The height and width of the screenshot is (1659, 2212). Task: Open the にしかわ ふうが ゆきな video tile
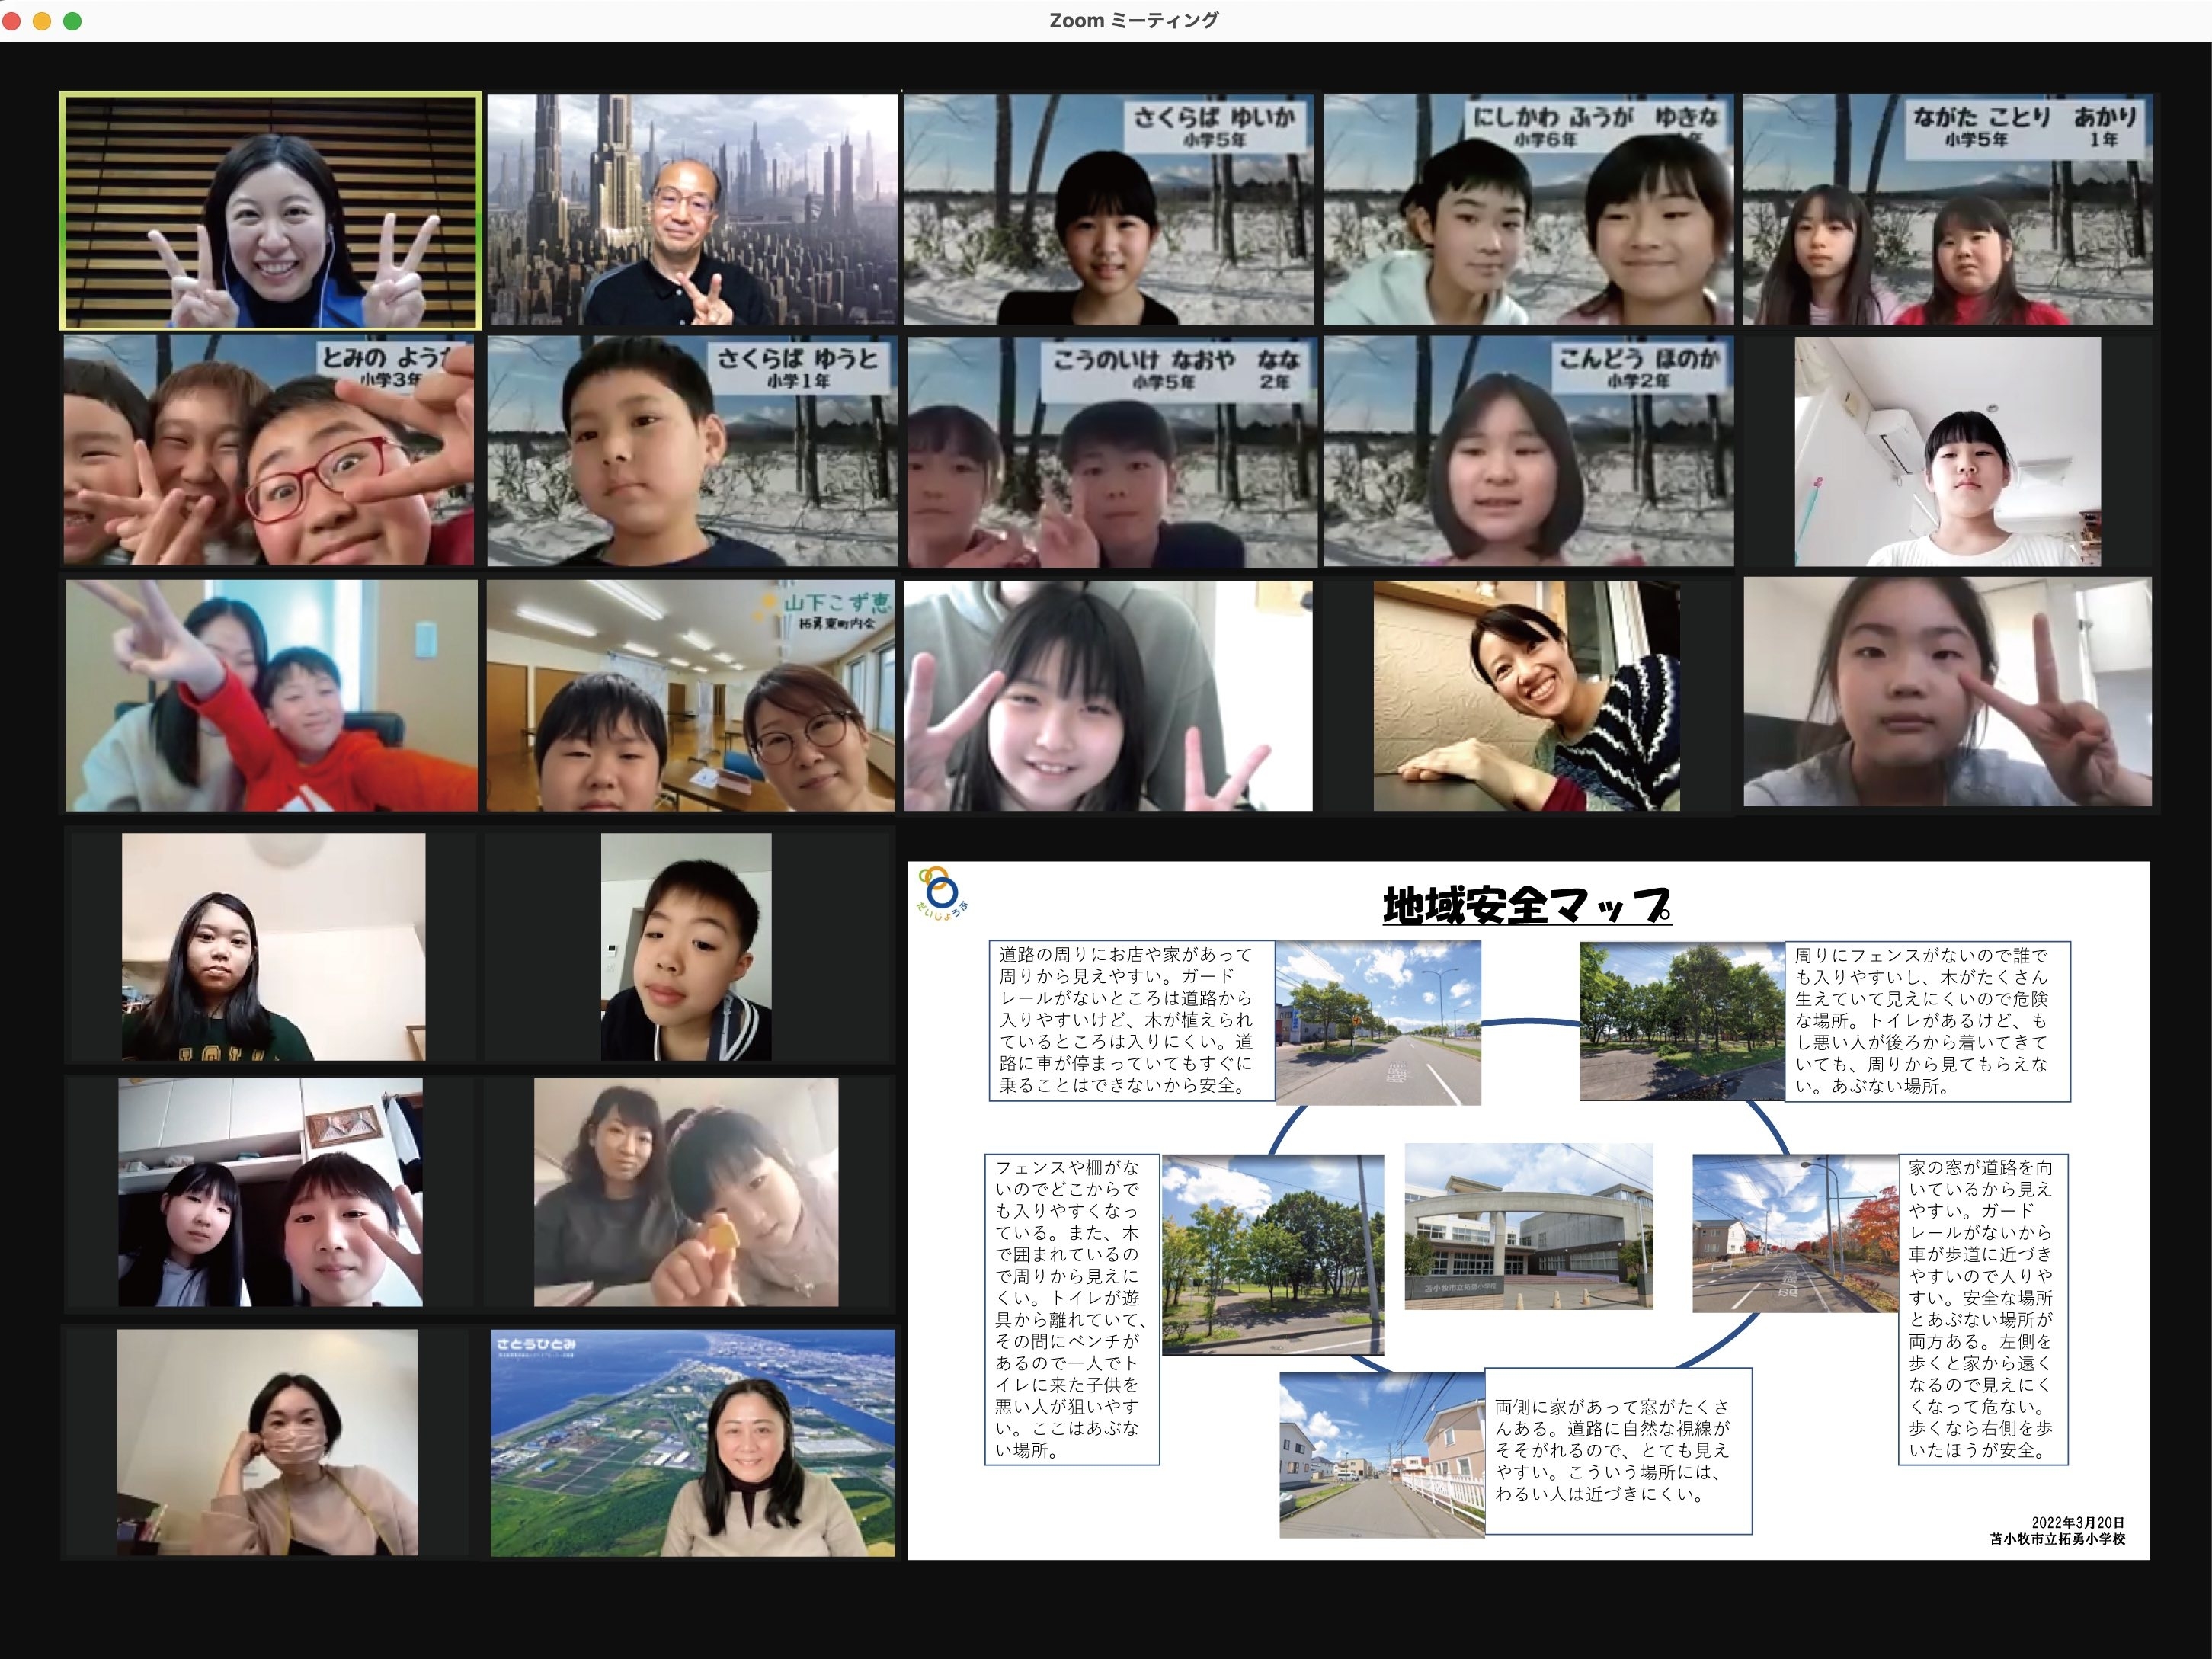(1528, 210)
